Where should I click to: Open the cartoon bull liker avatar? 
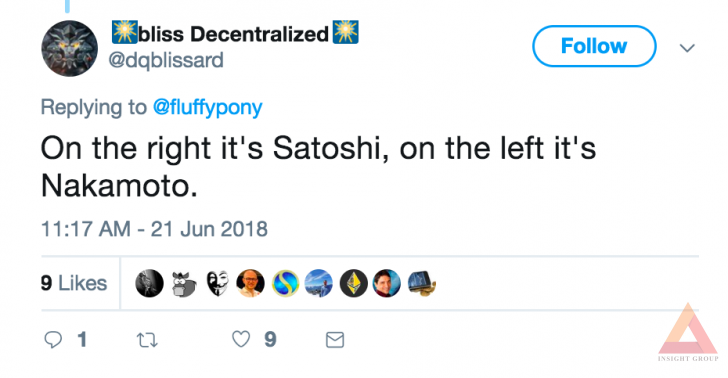(x=183, y=284)
